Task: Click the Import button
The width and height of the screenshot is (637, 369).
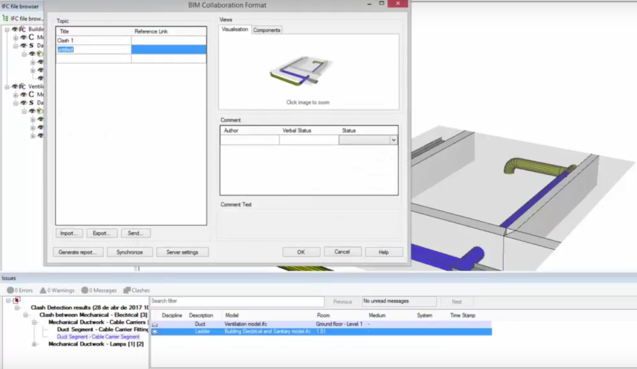Action: click(69, 233)
